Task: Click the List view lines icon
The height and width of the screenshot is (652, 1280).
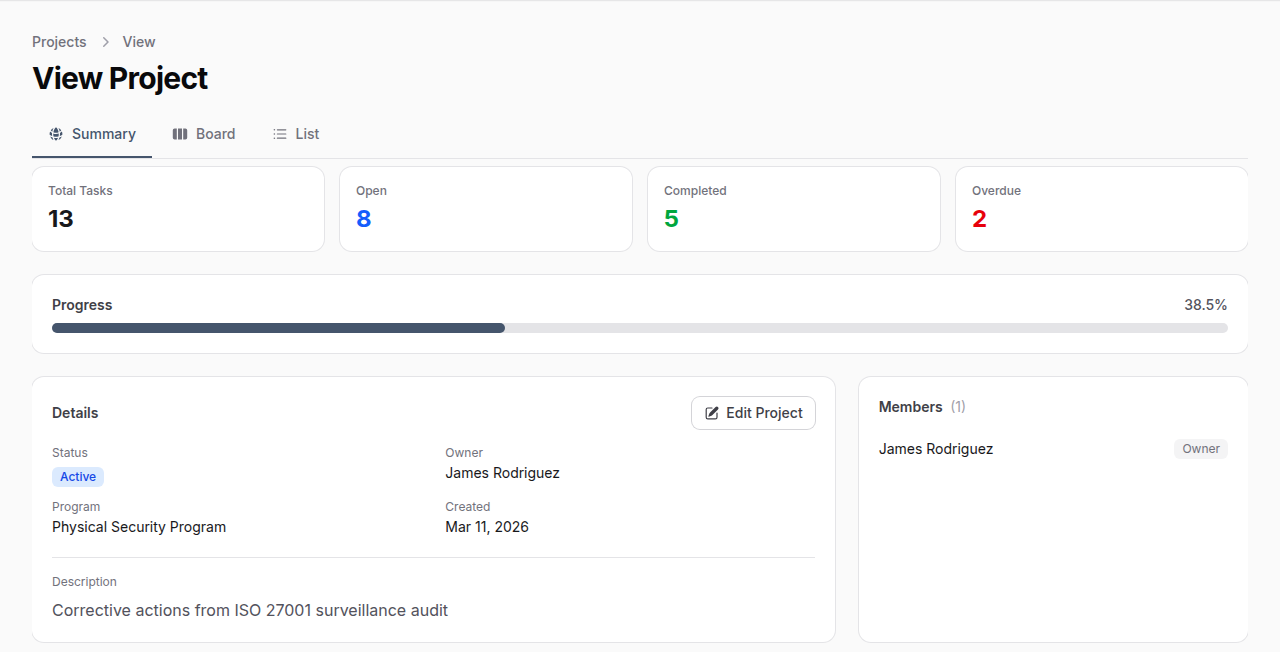Action: click(x=279, y=133)
